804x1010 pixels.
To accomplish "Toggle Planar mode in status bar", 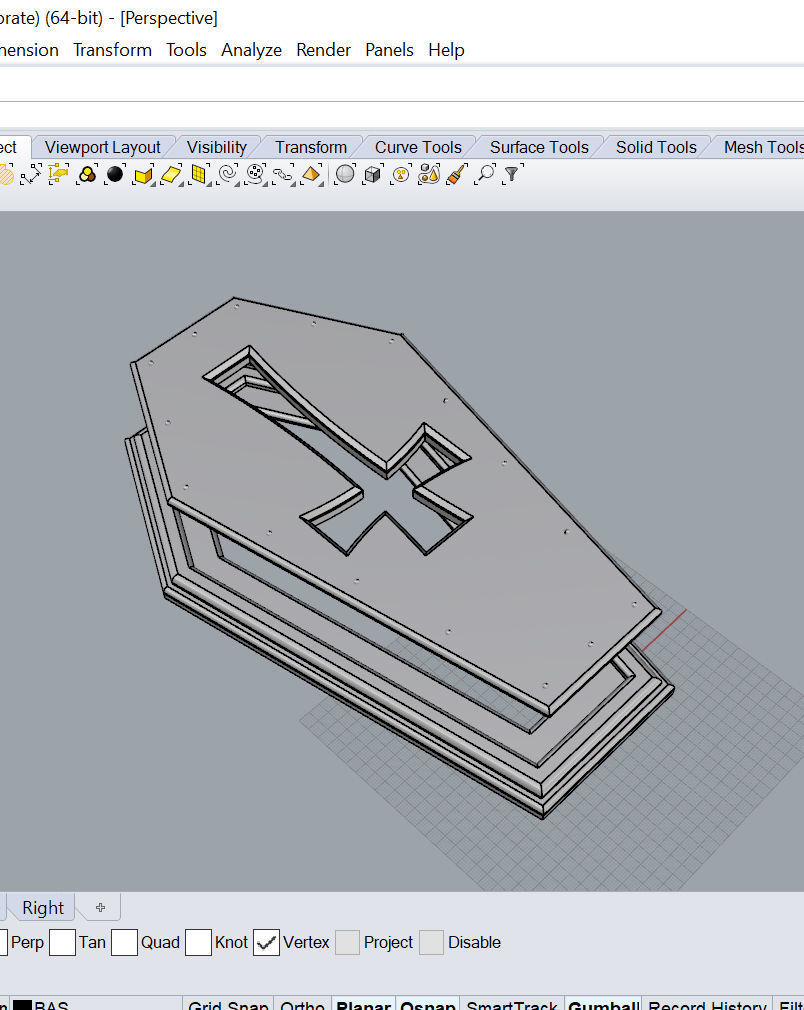I will (x=363, y=1004).
